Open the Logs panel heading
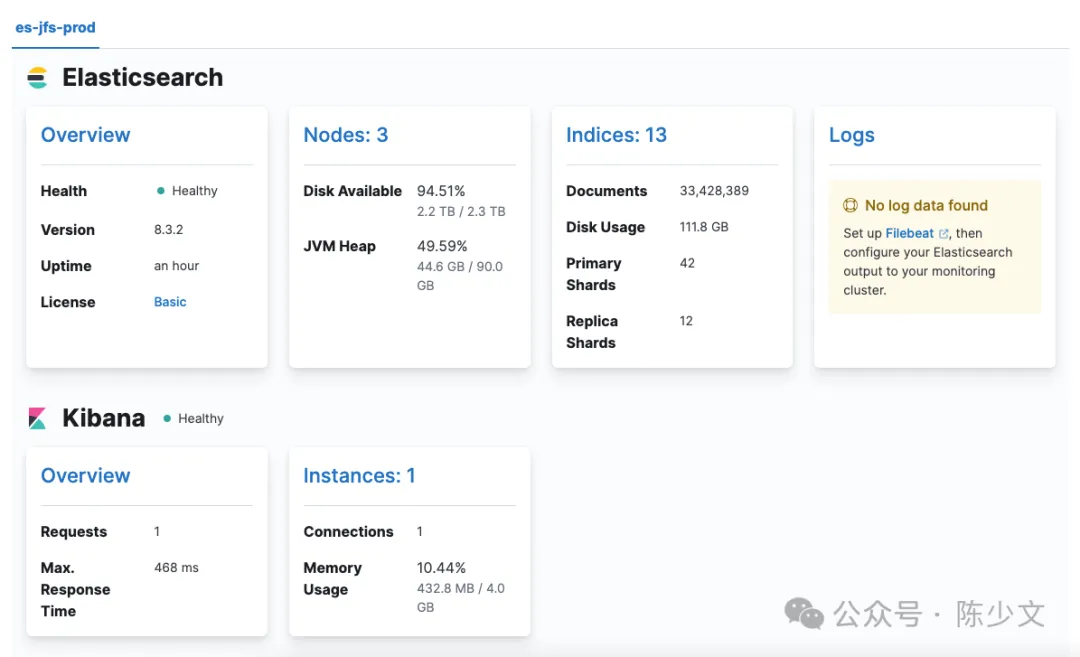This screenshot has height=657, width=1080. coord(852,134)
